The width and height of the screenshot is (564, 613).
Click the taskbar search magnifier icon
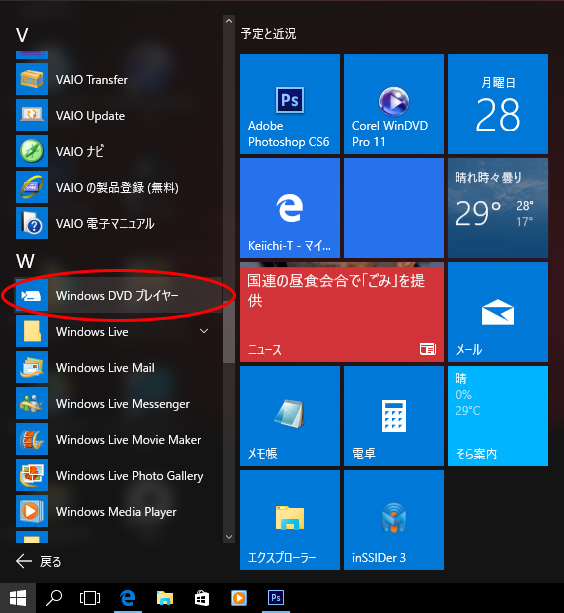pyautogui.click(x=54, y=598)
